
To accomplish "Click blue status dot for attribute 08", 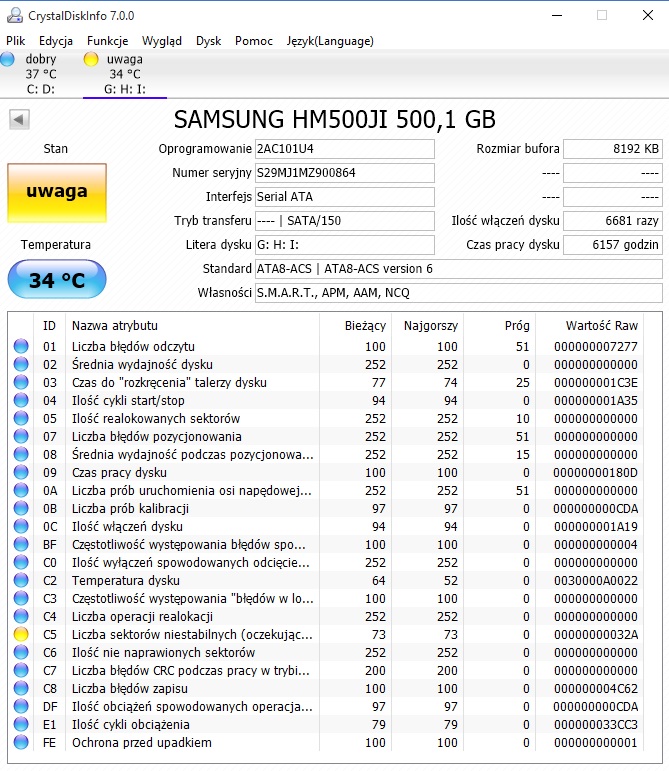I will (x=21, y=454).
